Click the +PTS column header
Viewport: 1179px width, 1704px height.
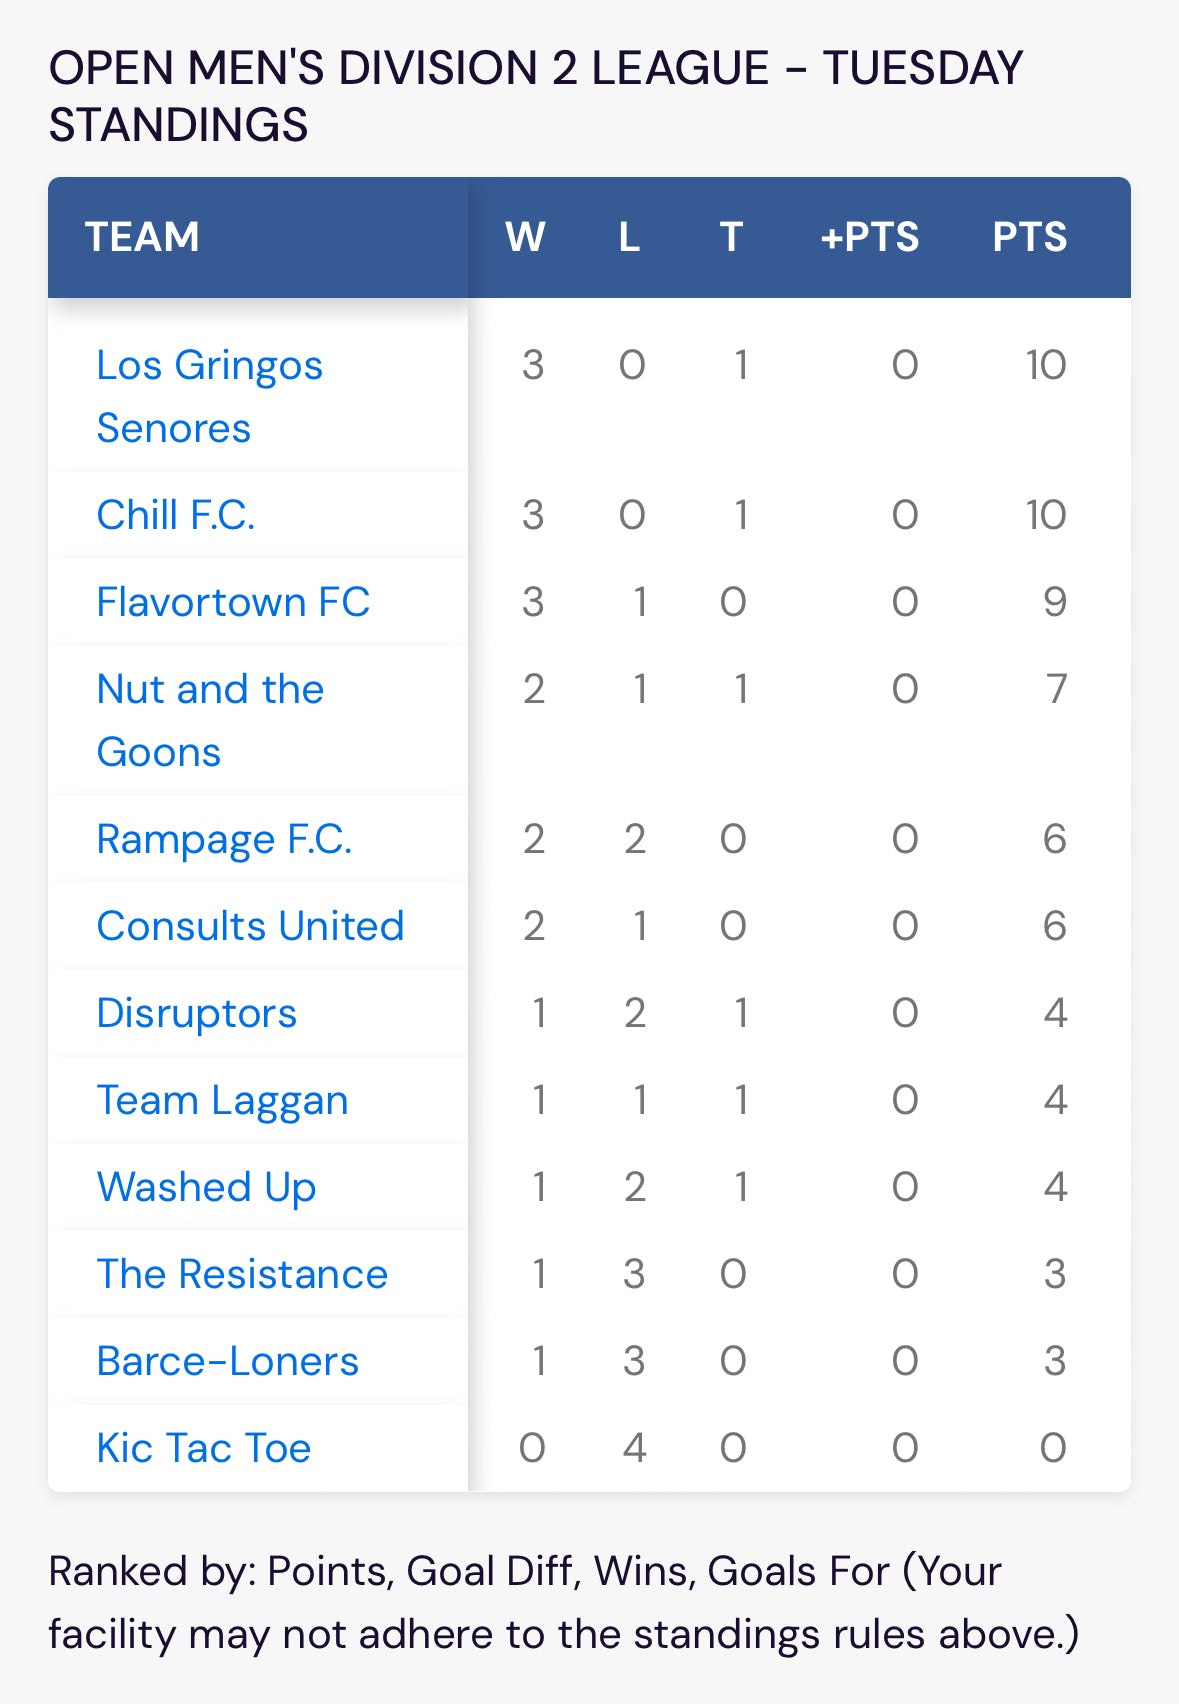(x=870, y=237)
